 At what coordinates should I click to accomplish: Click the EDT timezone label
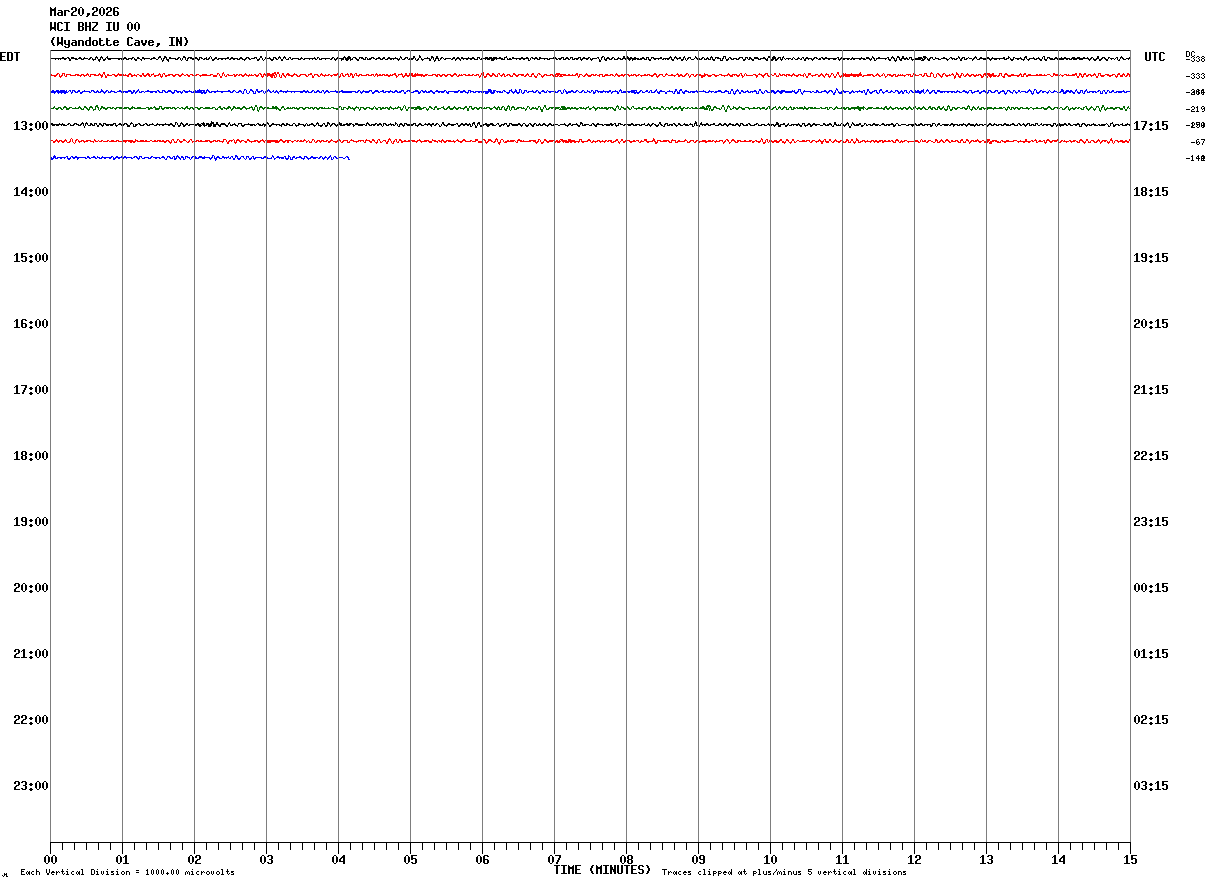click(10, 57)
